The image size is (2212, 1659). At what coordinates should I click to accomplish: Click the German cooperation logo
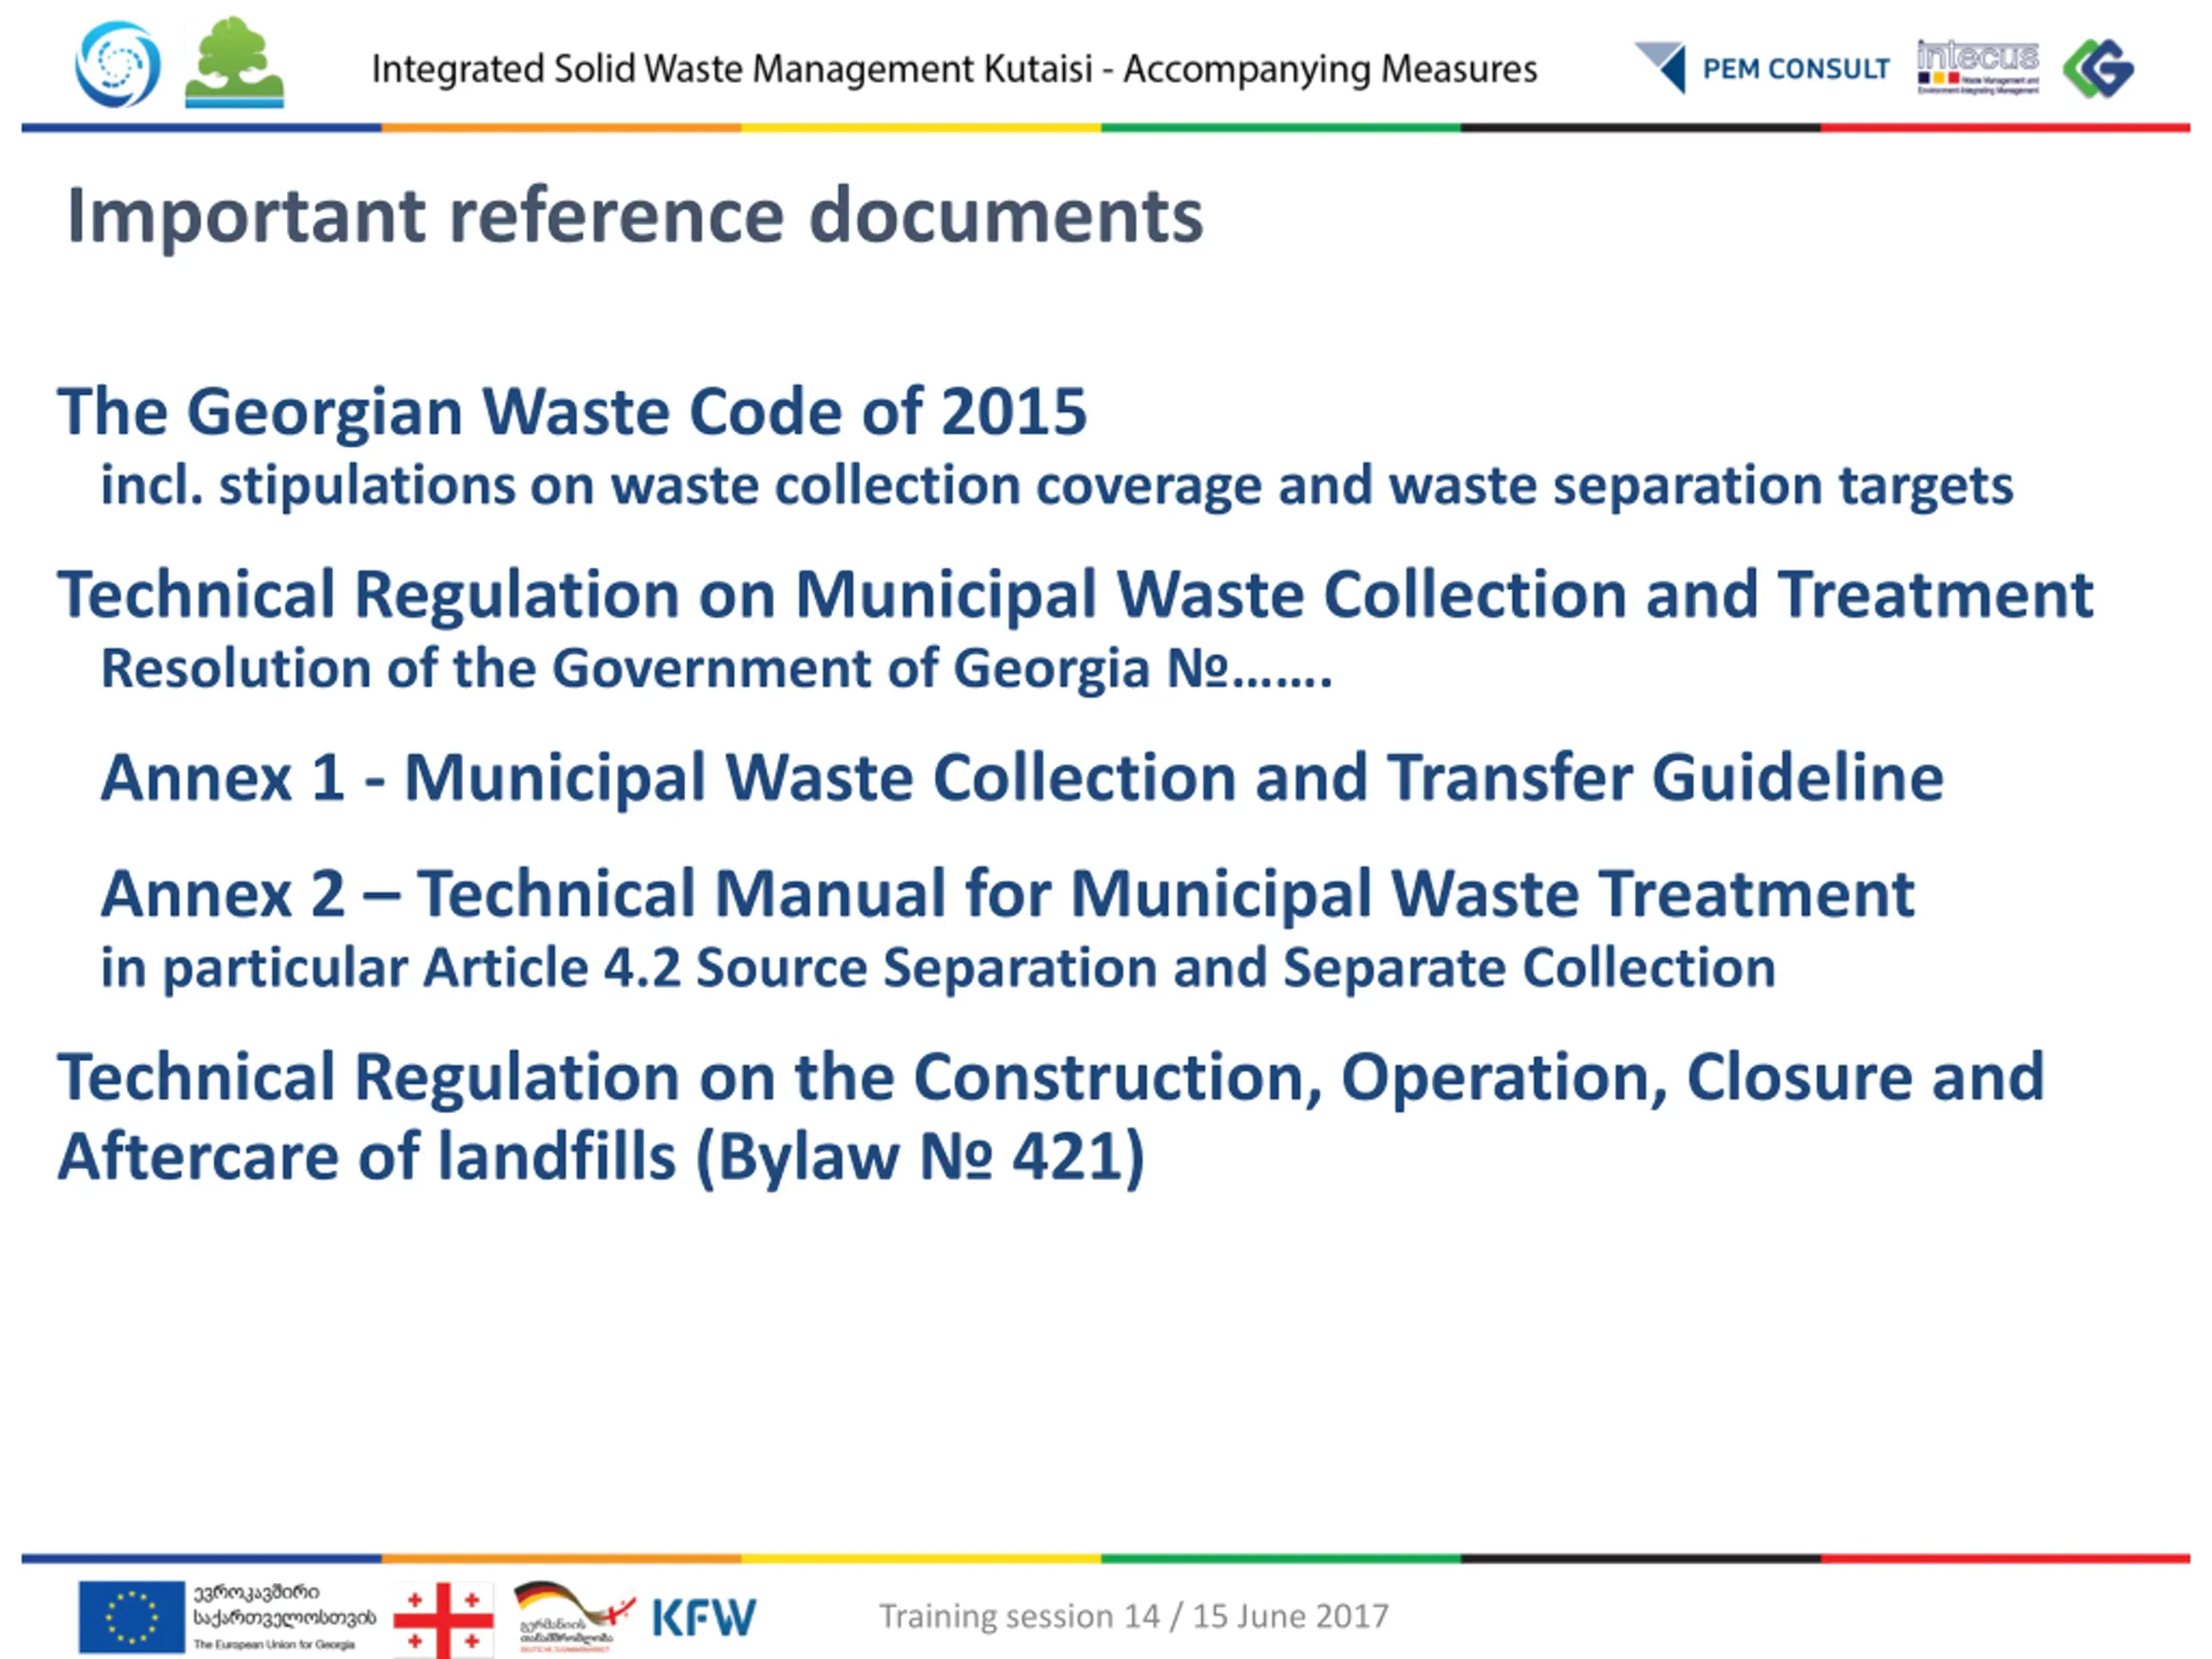tap(574, 1617)
